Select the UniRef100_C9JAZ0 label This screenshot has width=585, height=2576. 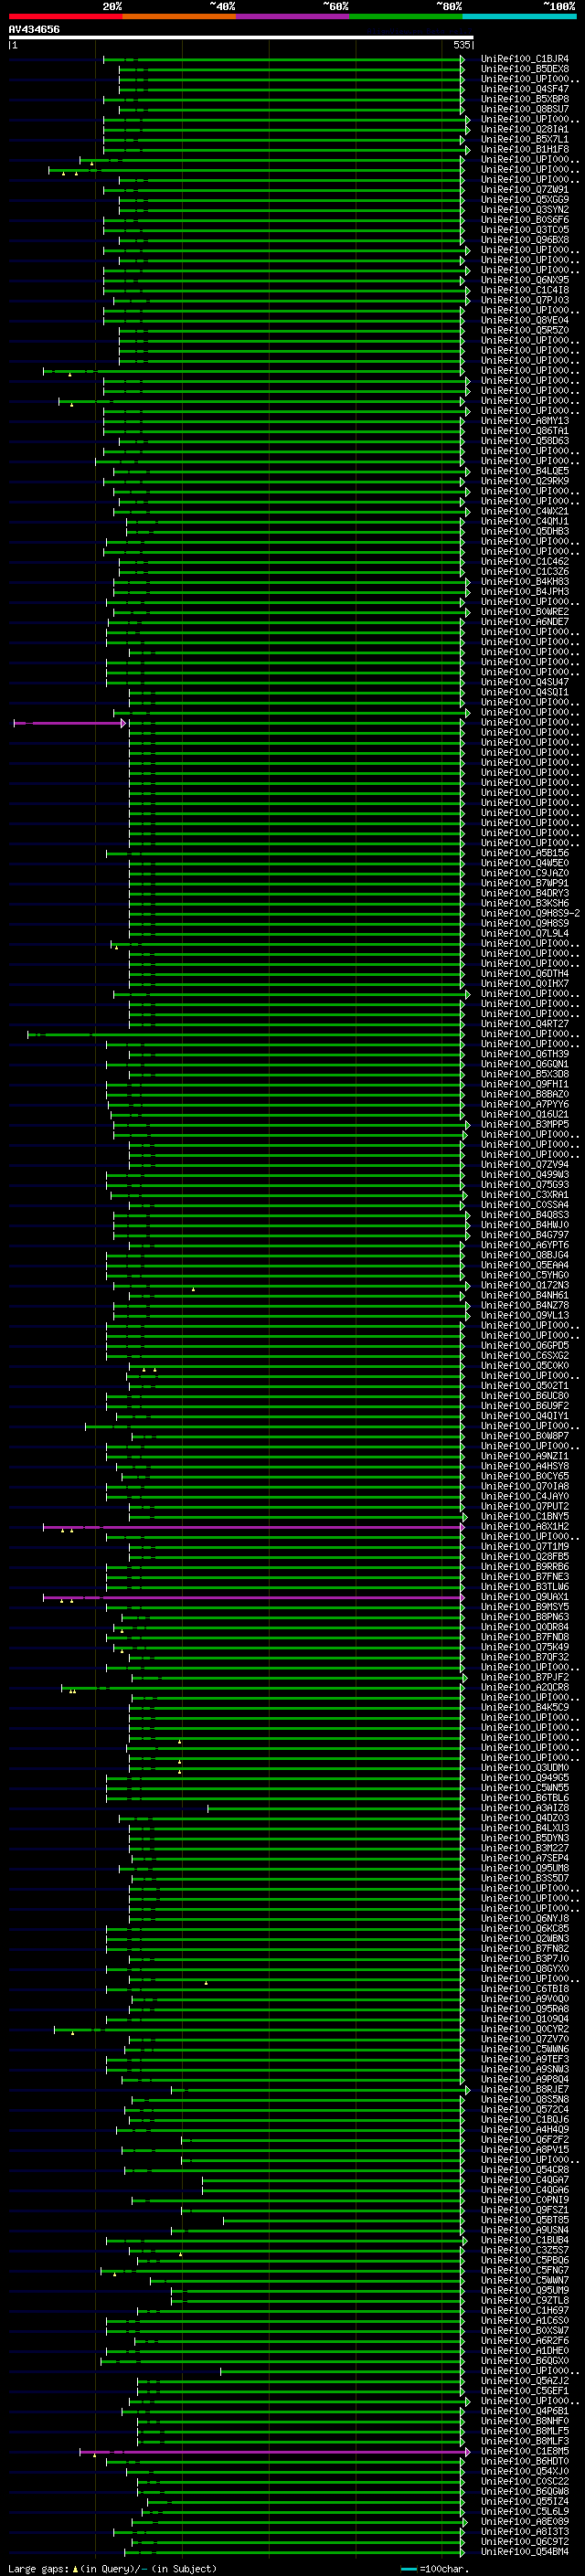coord(525,873)
